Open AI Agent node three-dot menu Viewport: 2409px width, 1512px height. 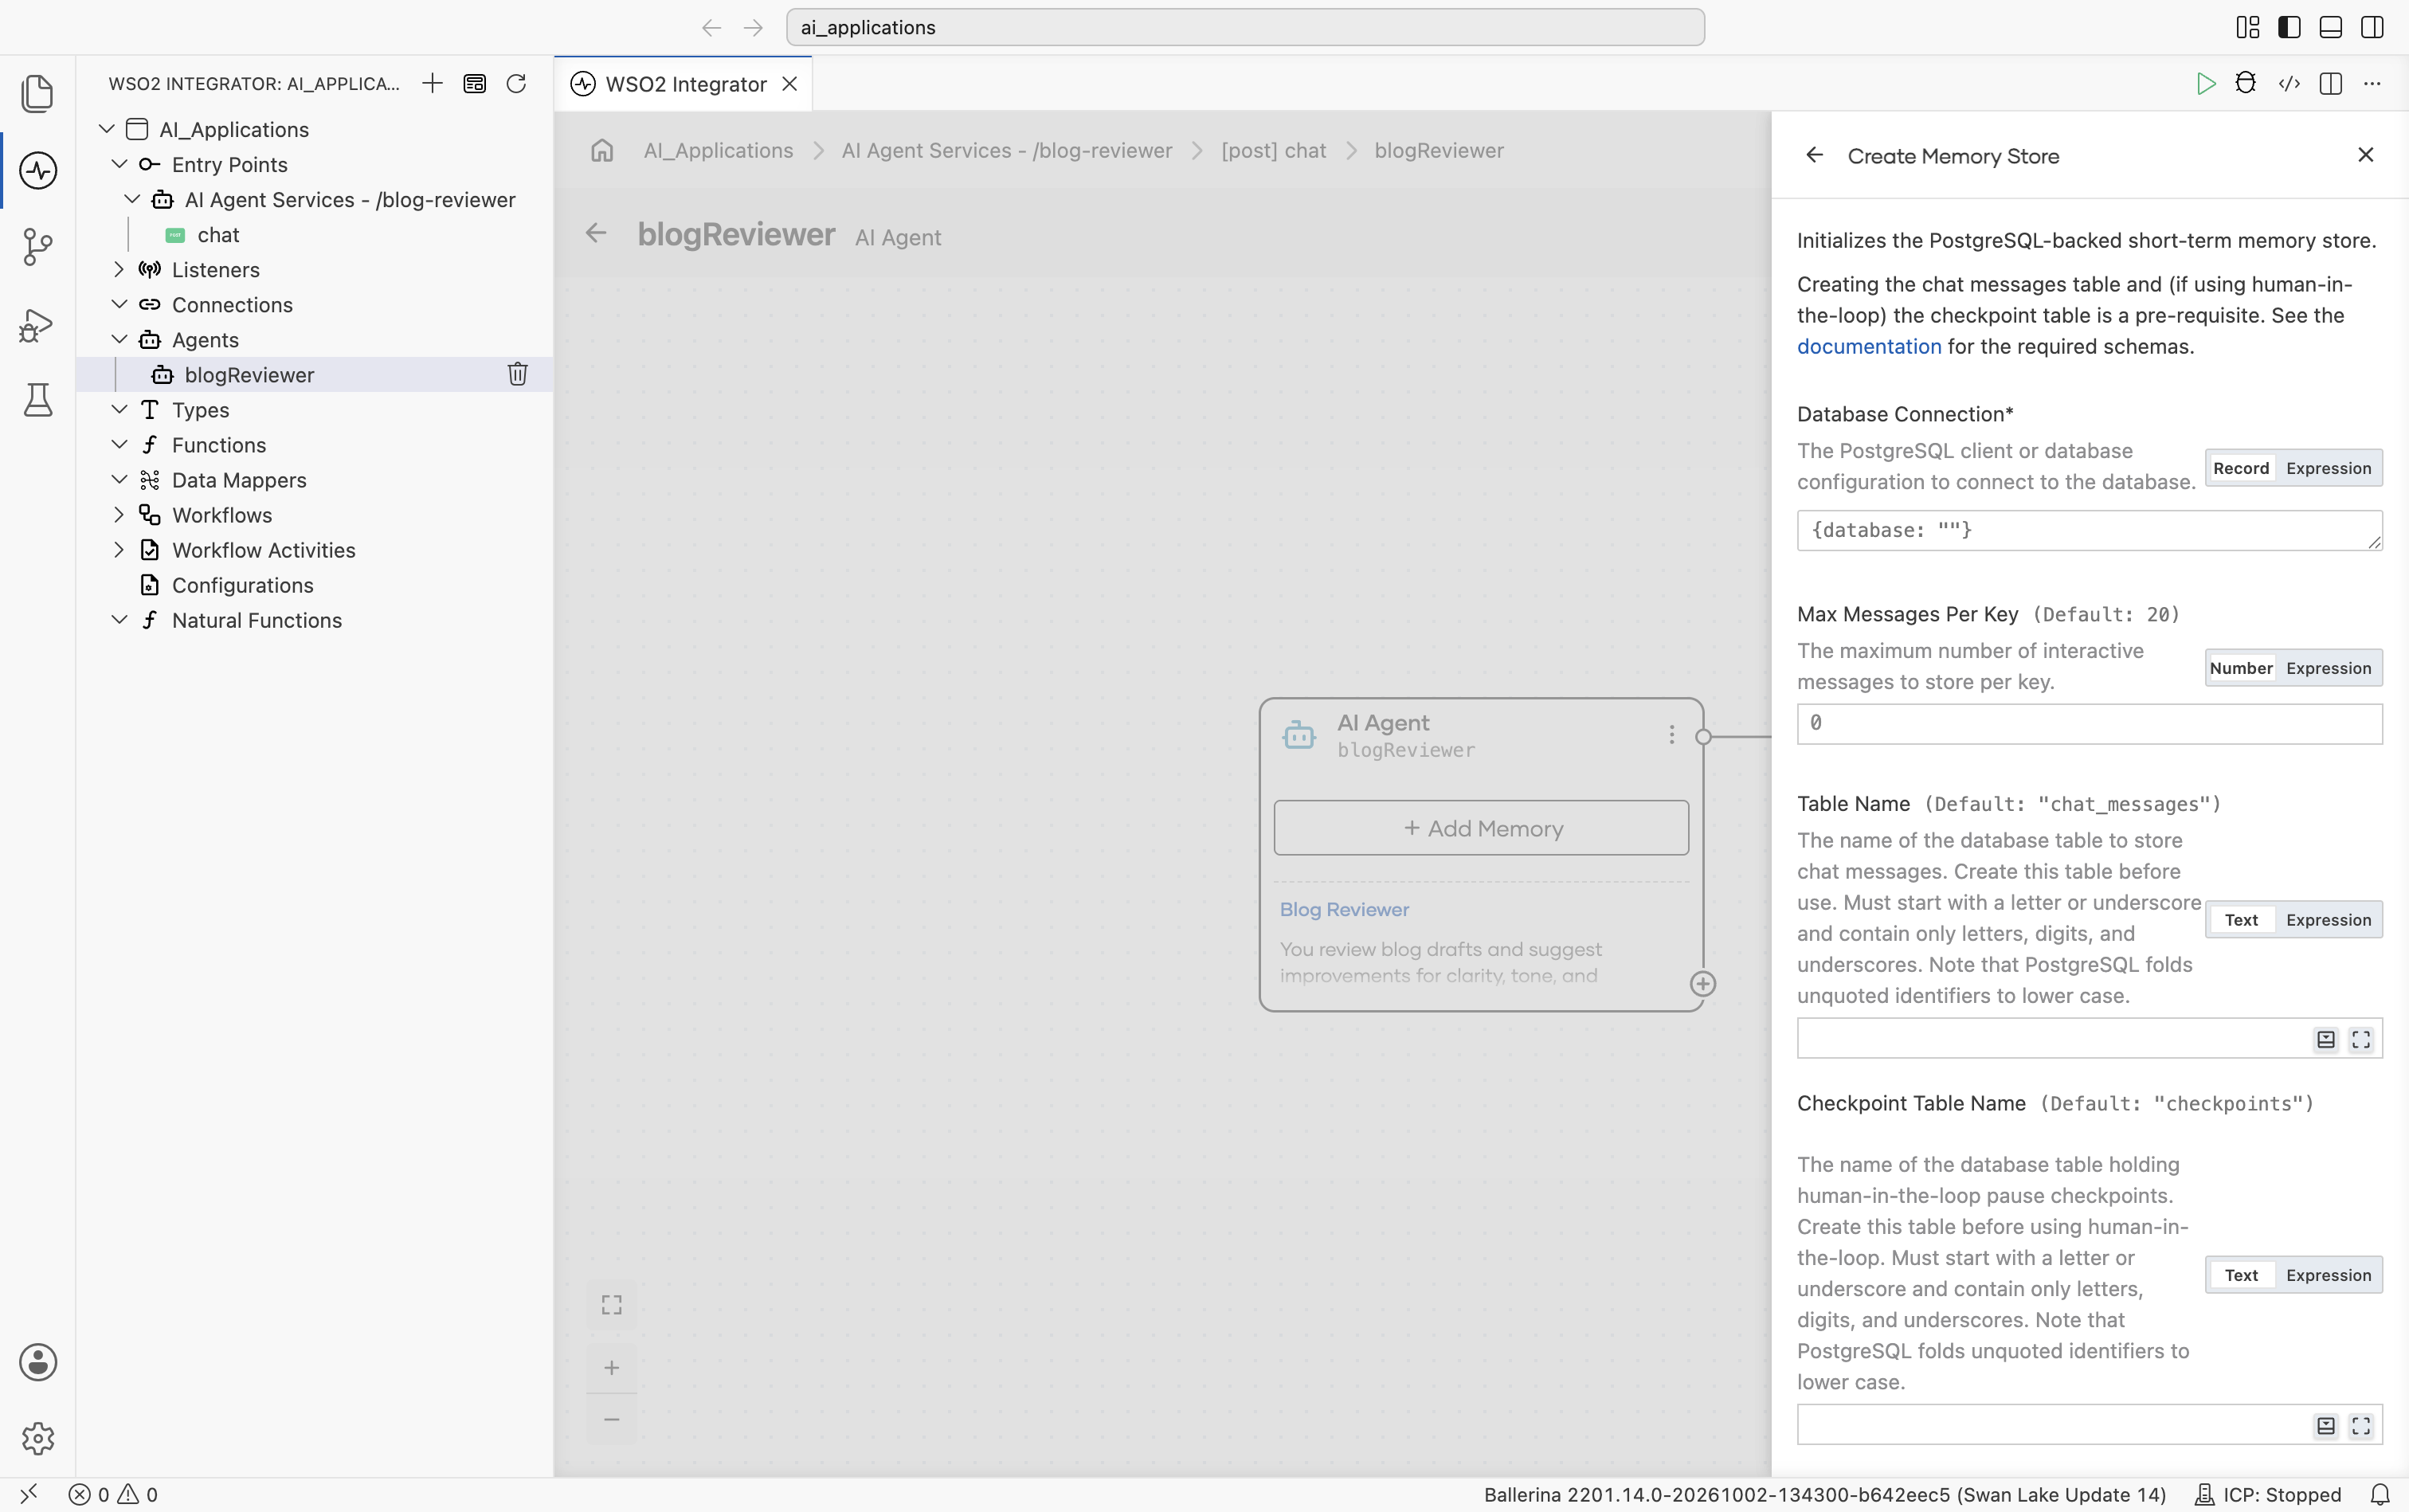click(1671, 735)
